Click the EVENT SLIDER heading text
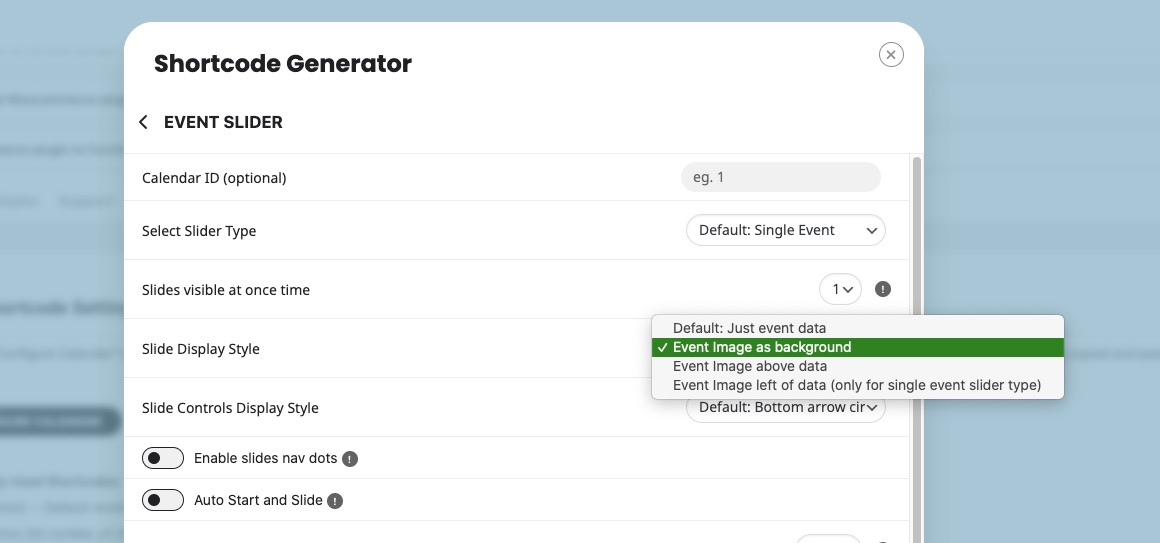 tap(223, 122)
